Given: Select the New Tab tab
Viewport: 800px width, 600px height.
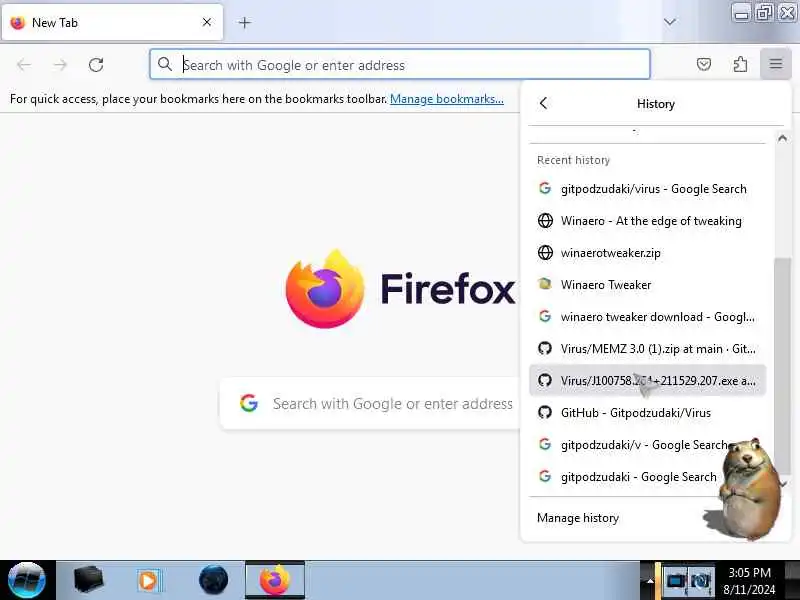Looking at the screenshot, I should coord(112,22).
